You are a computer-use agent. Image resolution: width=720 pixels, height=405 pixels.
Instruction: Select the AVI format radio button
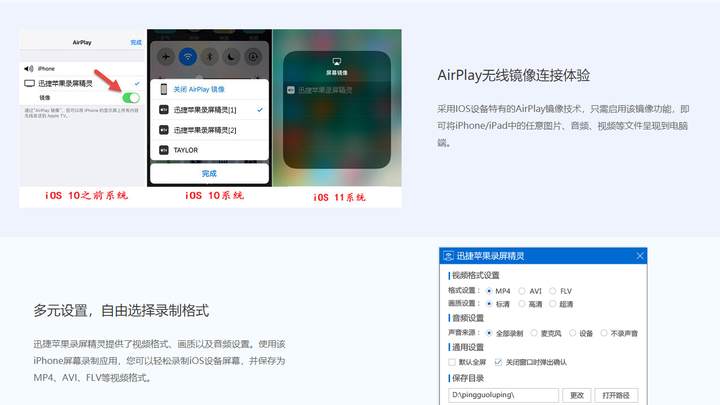(522, 291)
